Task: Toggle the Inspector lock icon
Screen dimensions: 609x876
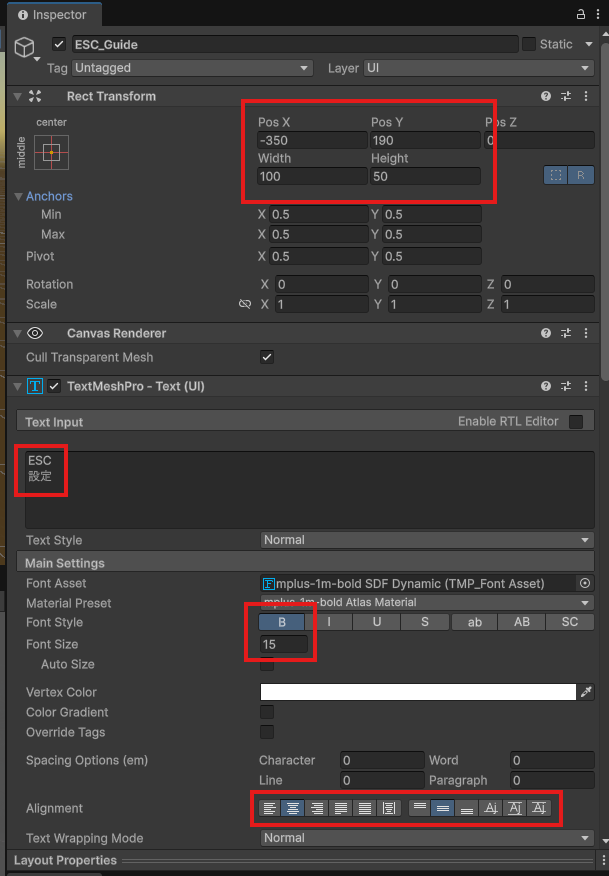Action: tap(581, 14)
